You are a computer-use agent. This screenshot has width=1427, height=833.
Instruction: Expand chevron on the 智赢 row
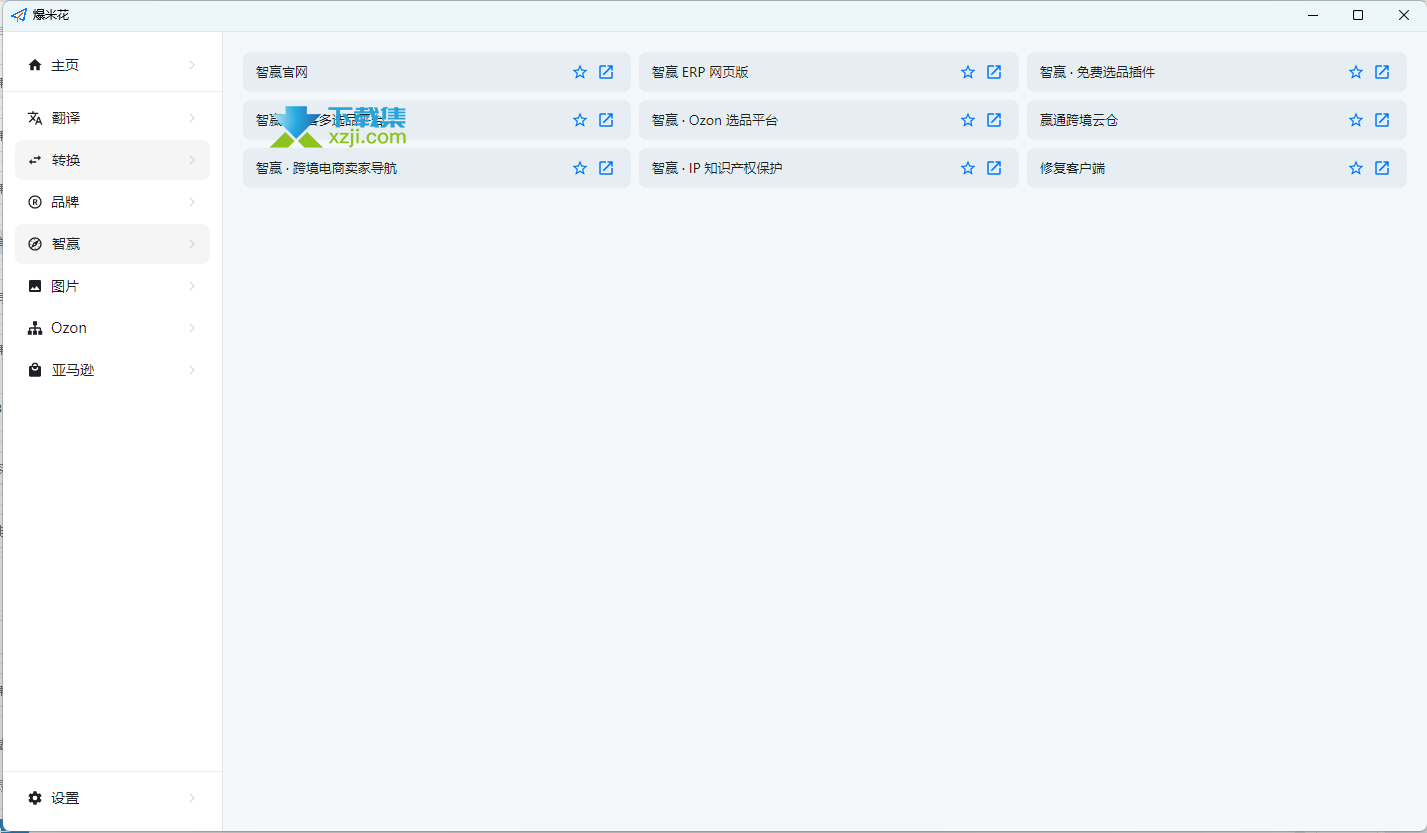(x=192, y=244)
